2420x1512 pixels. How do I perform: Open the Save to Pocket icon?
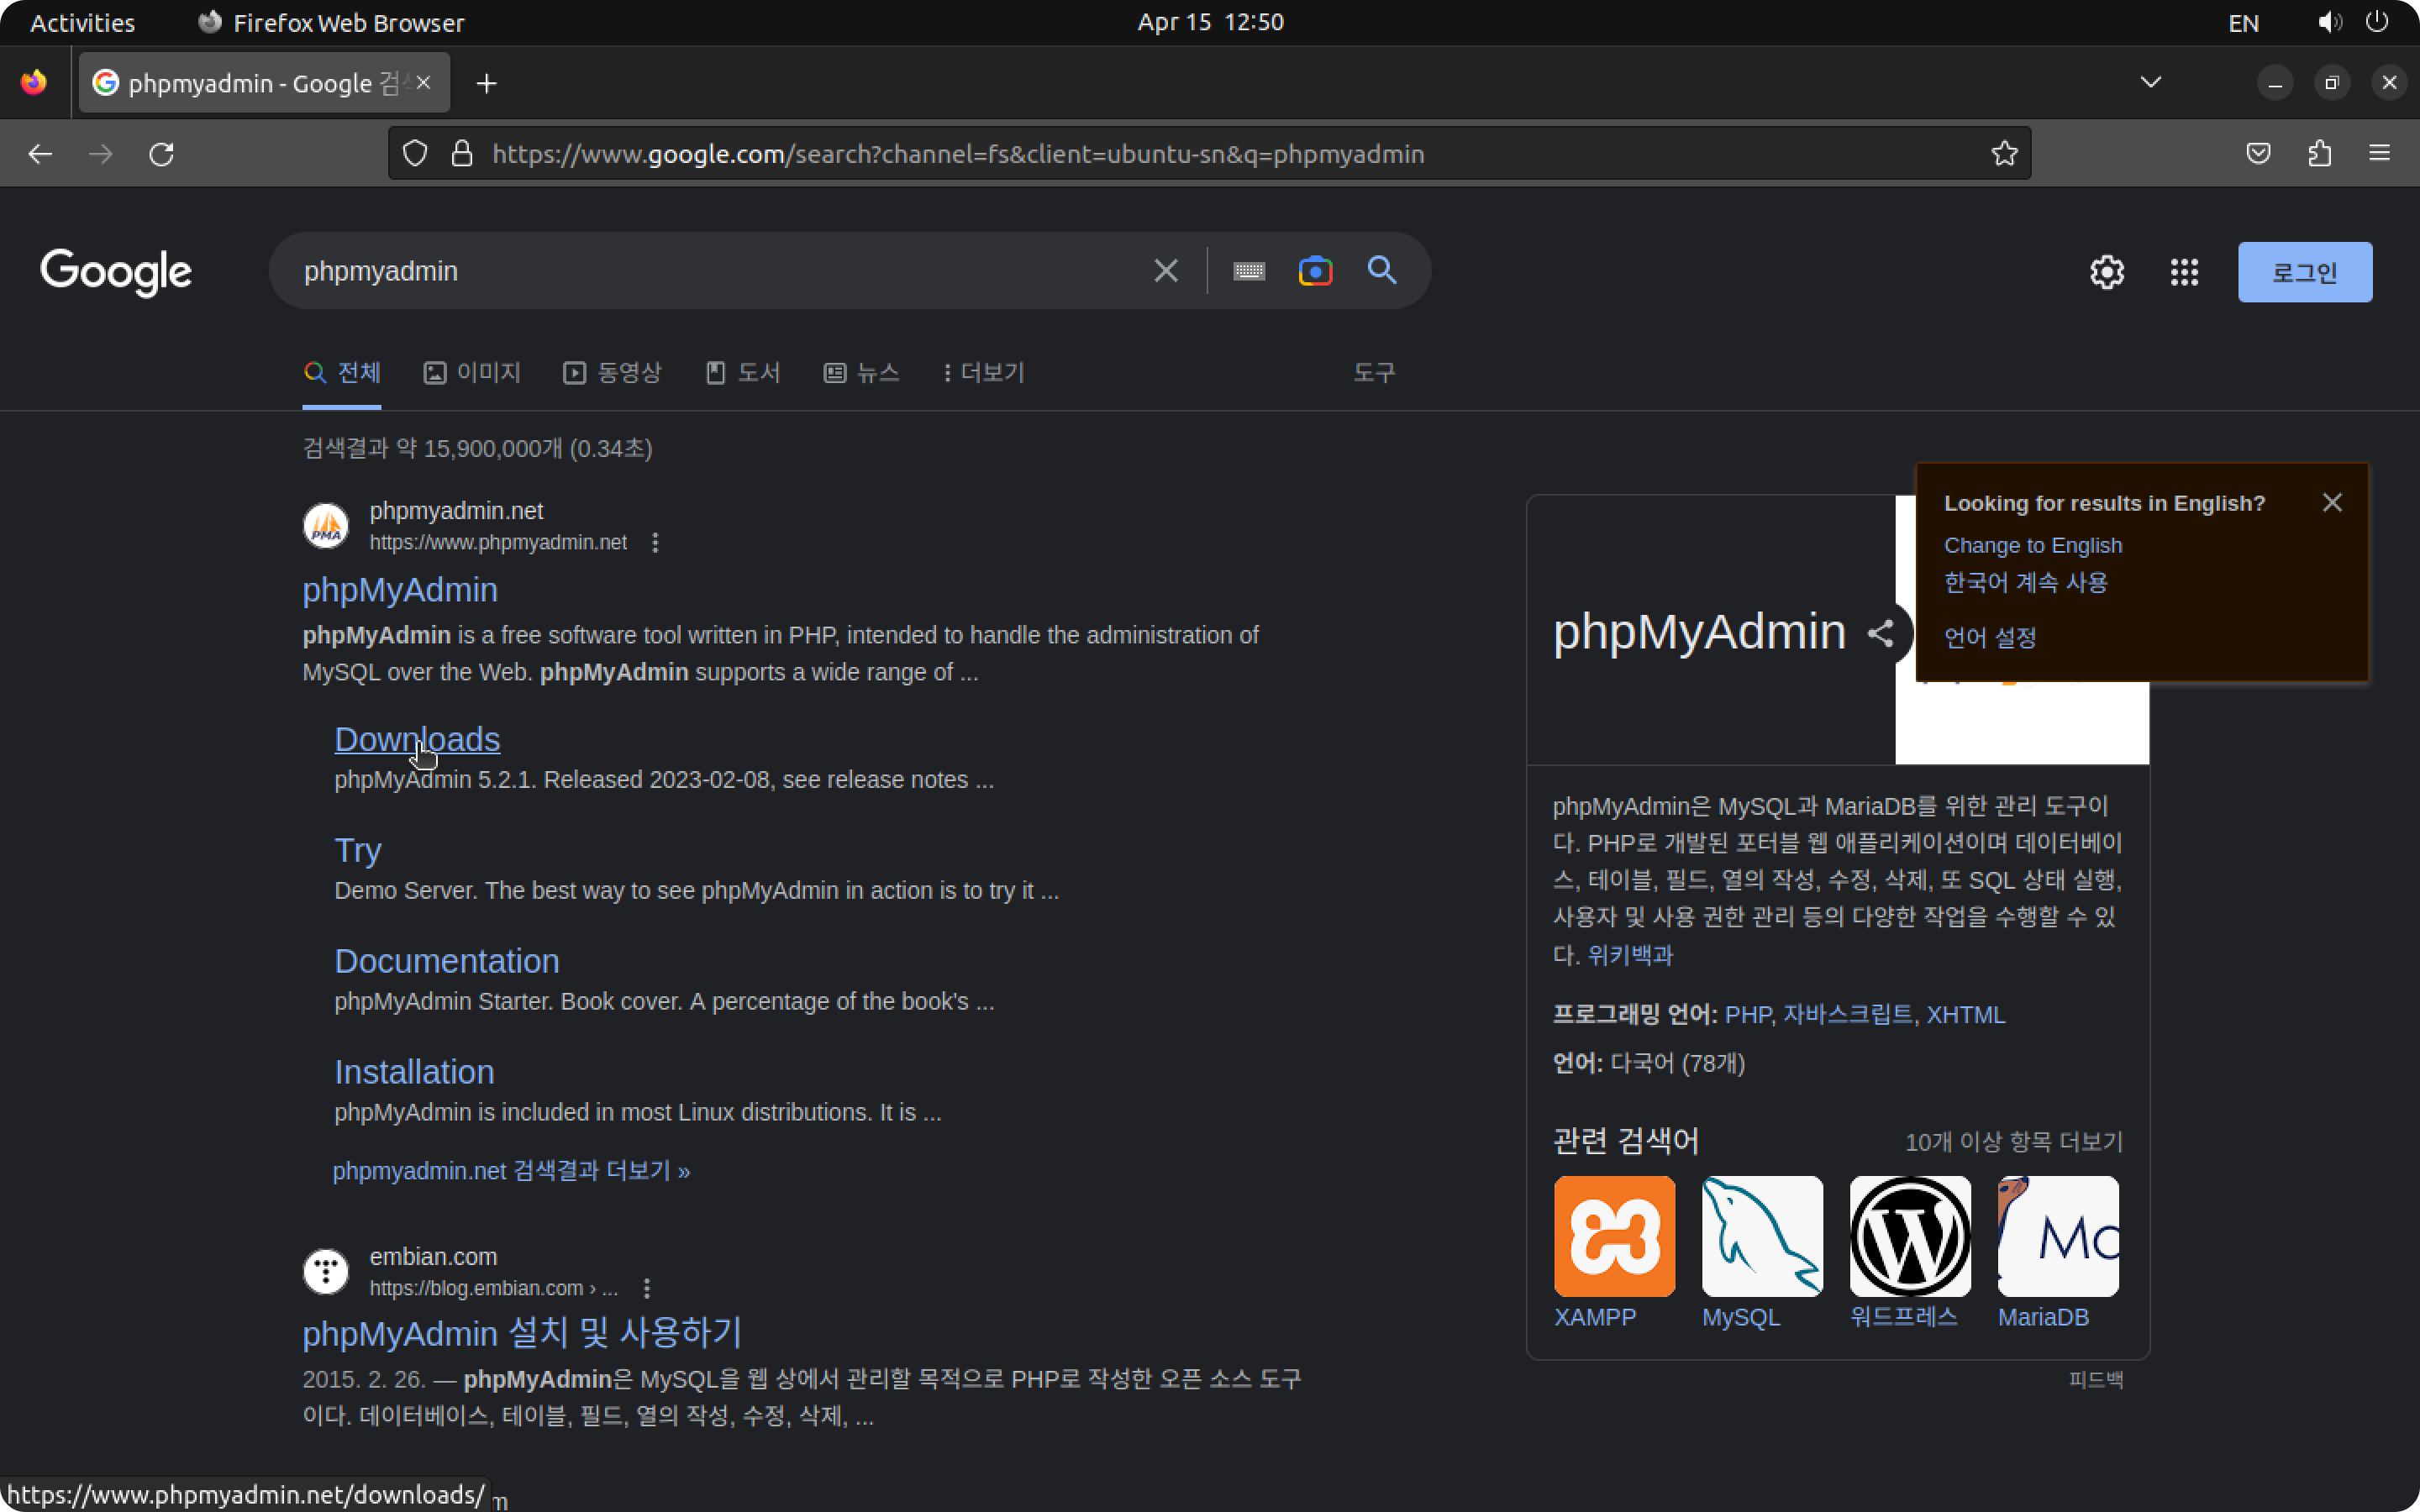(2258, 153)
